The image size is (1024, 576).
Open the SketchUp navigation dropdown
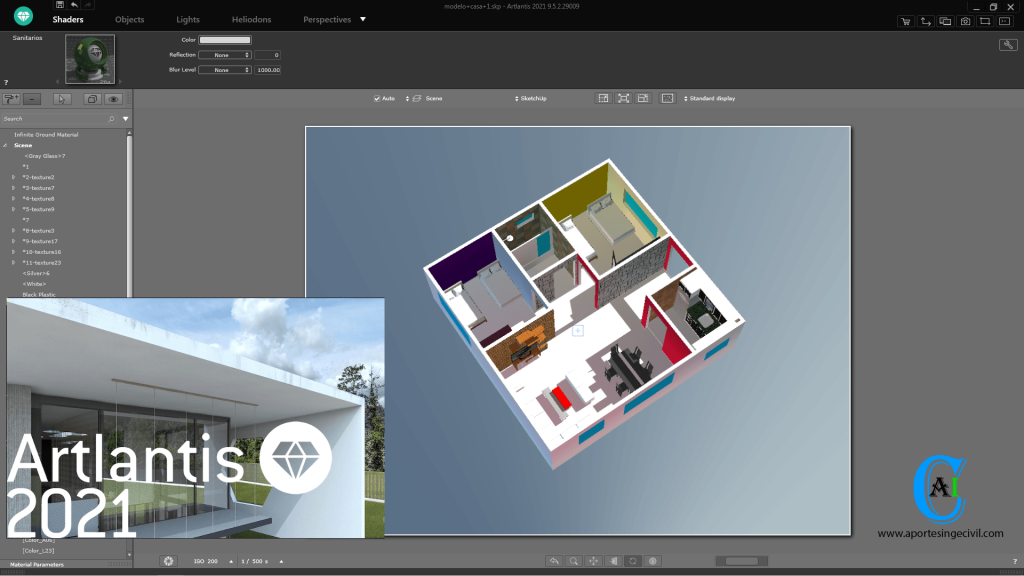click(531, 99)
